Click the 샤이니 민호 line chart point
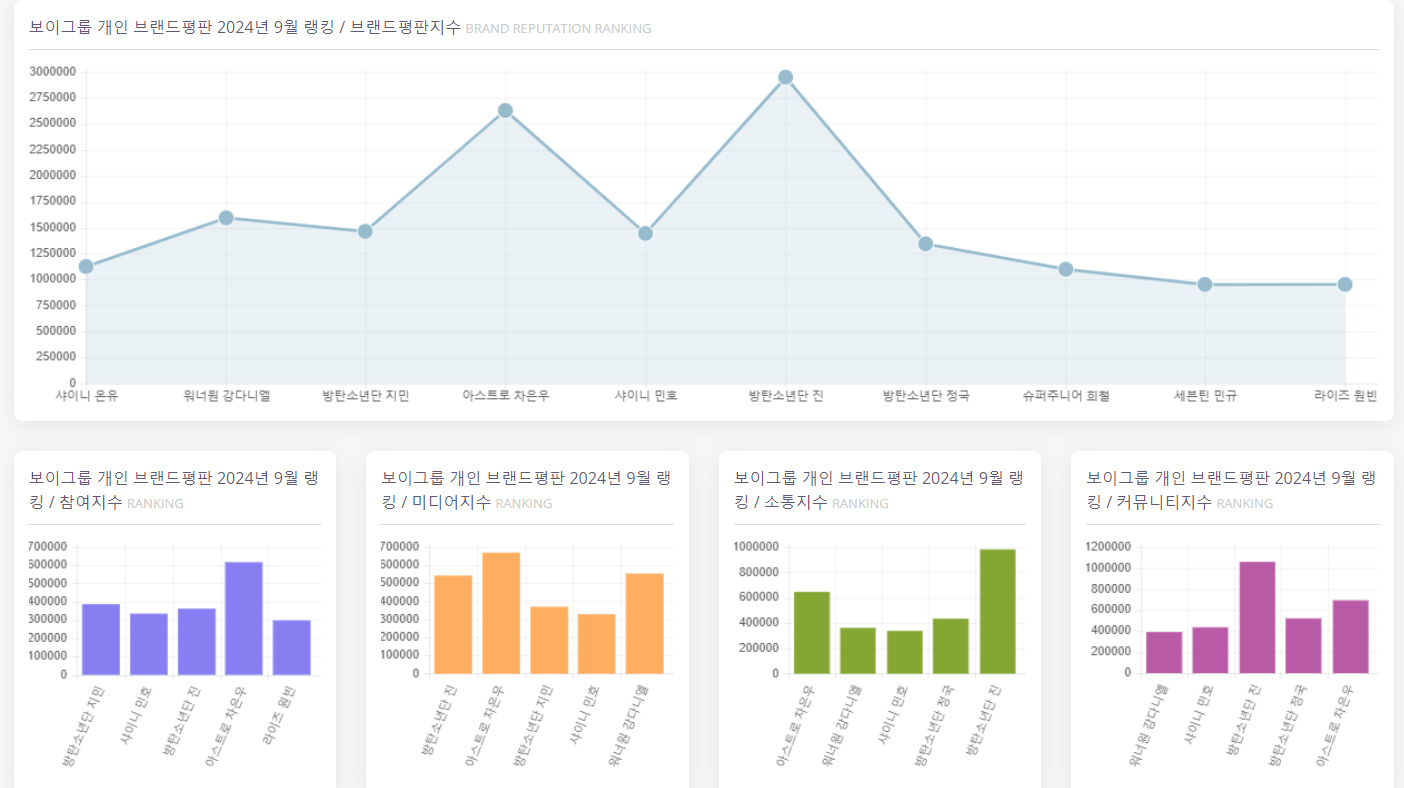This screenshot has height=788, width=1404. 645,233
